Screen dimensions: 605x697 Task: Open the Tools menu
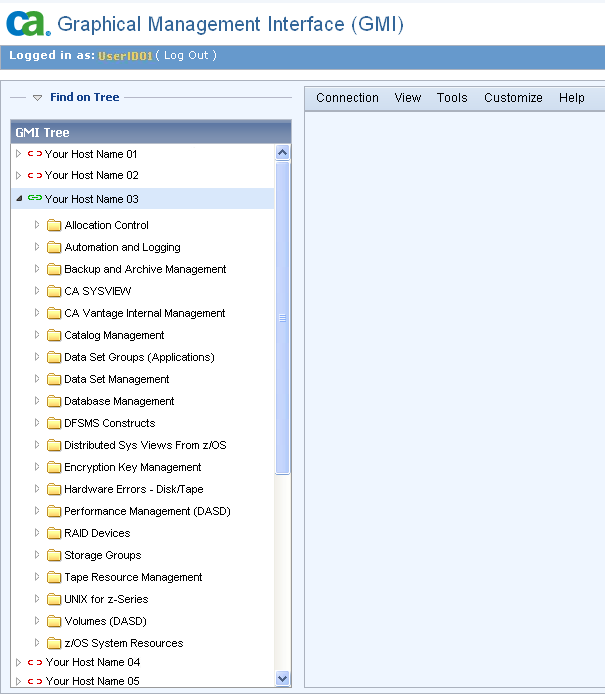click(x=452, y=98)
